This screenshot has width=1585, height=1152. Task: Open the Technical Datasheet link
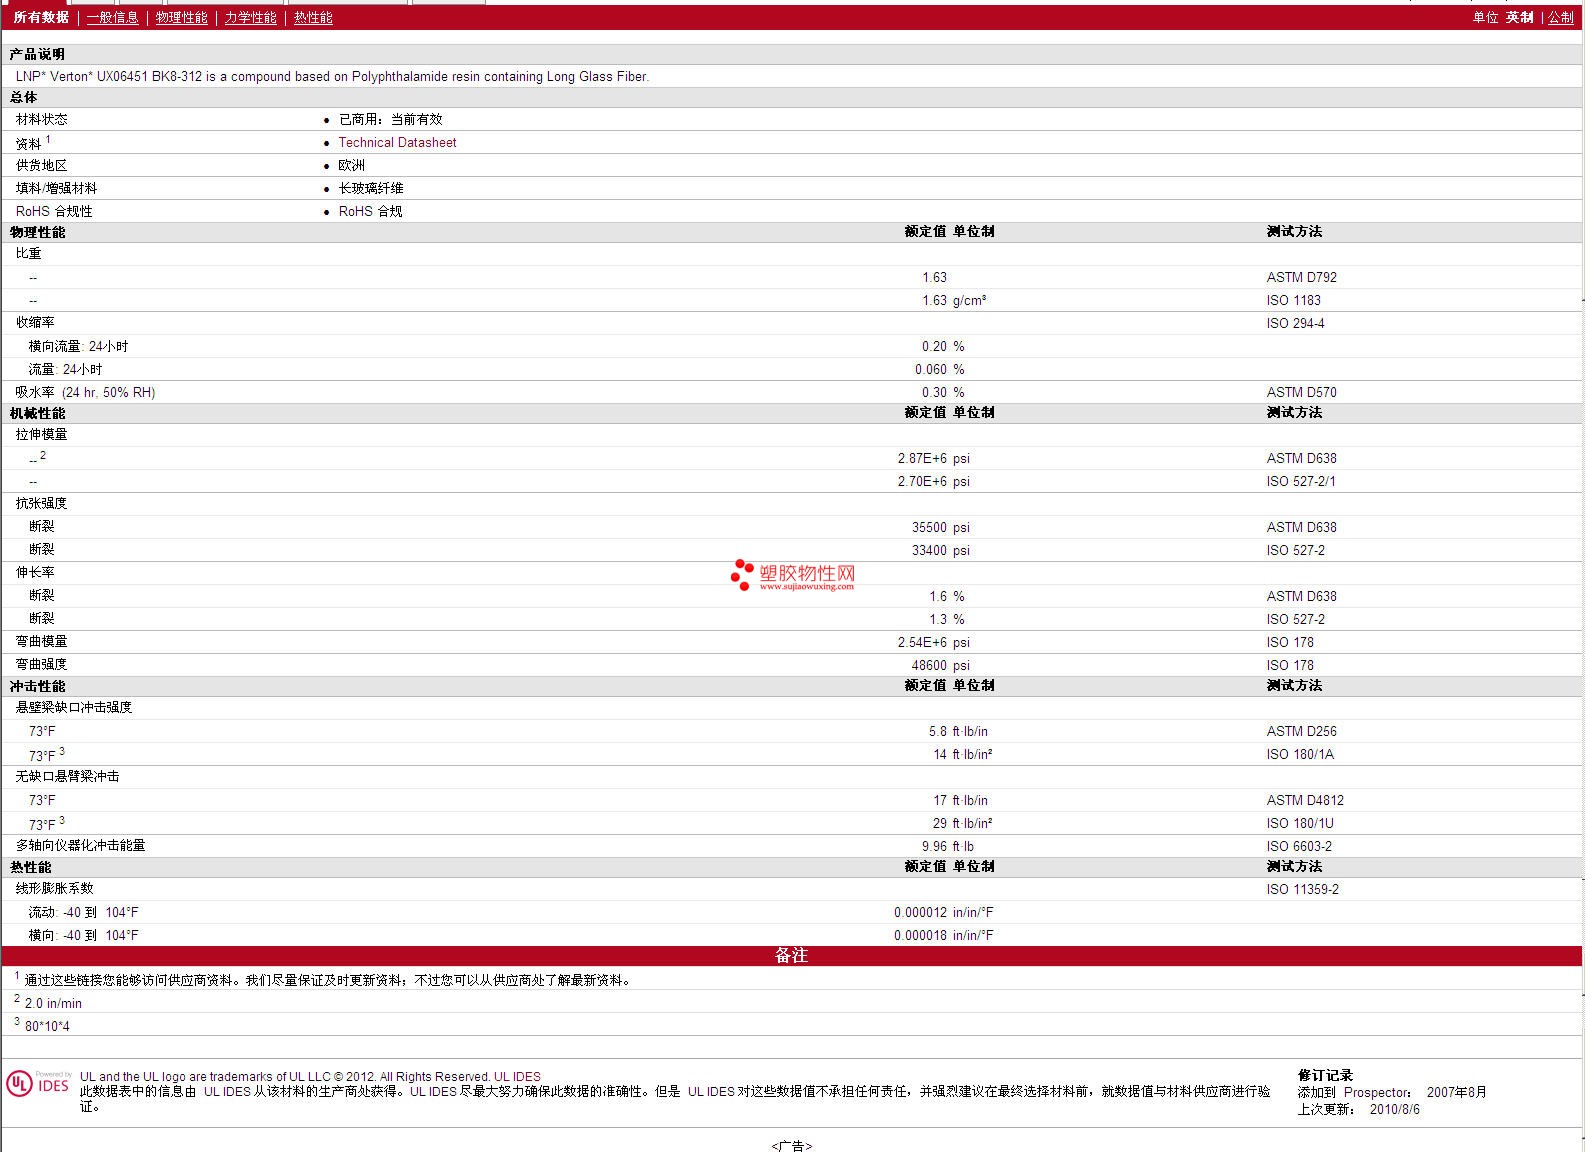point(397,142)
